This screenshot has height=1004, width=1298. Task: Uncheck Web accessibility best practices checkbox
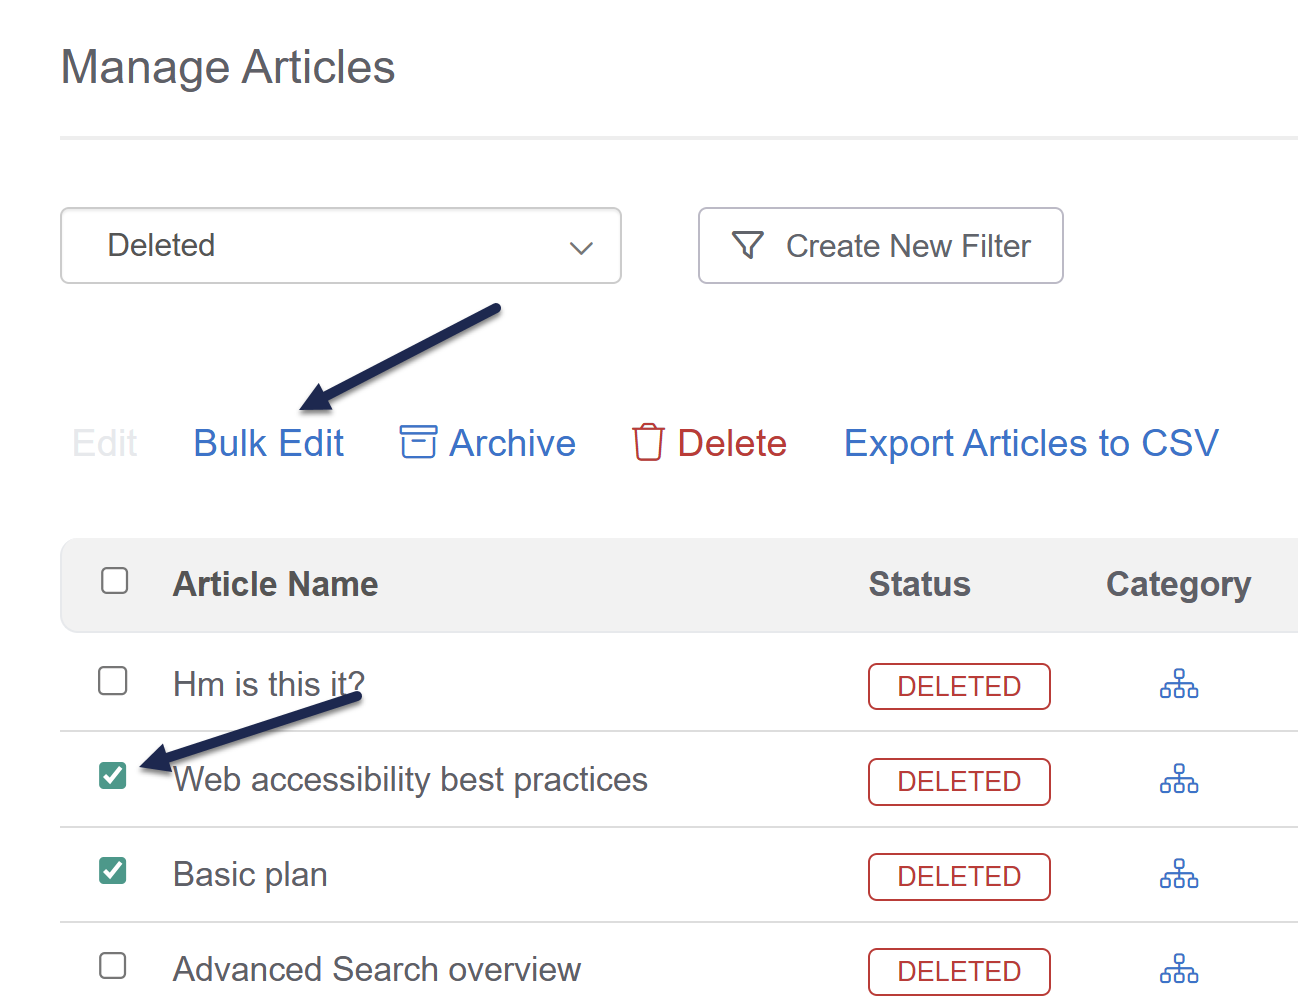pyautogui.click(x=113, y=776)
